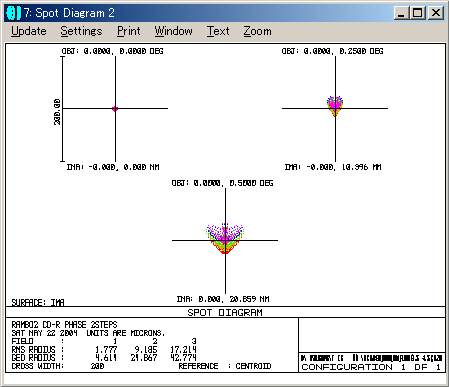Open the Text menu

click(x=218, y=31)
